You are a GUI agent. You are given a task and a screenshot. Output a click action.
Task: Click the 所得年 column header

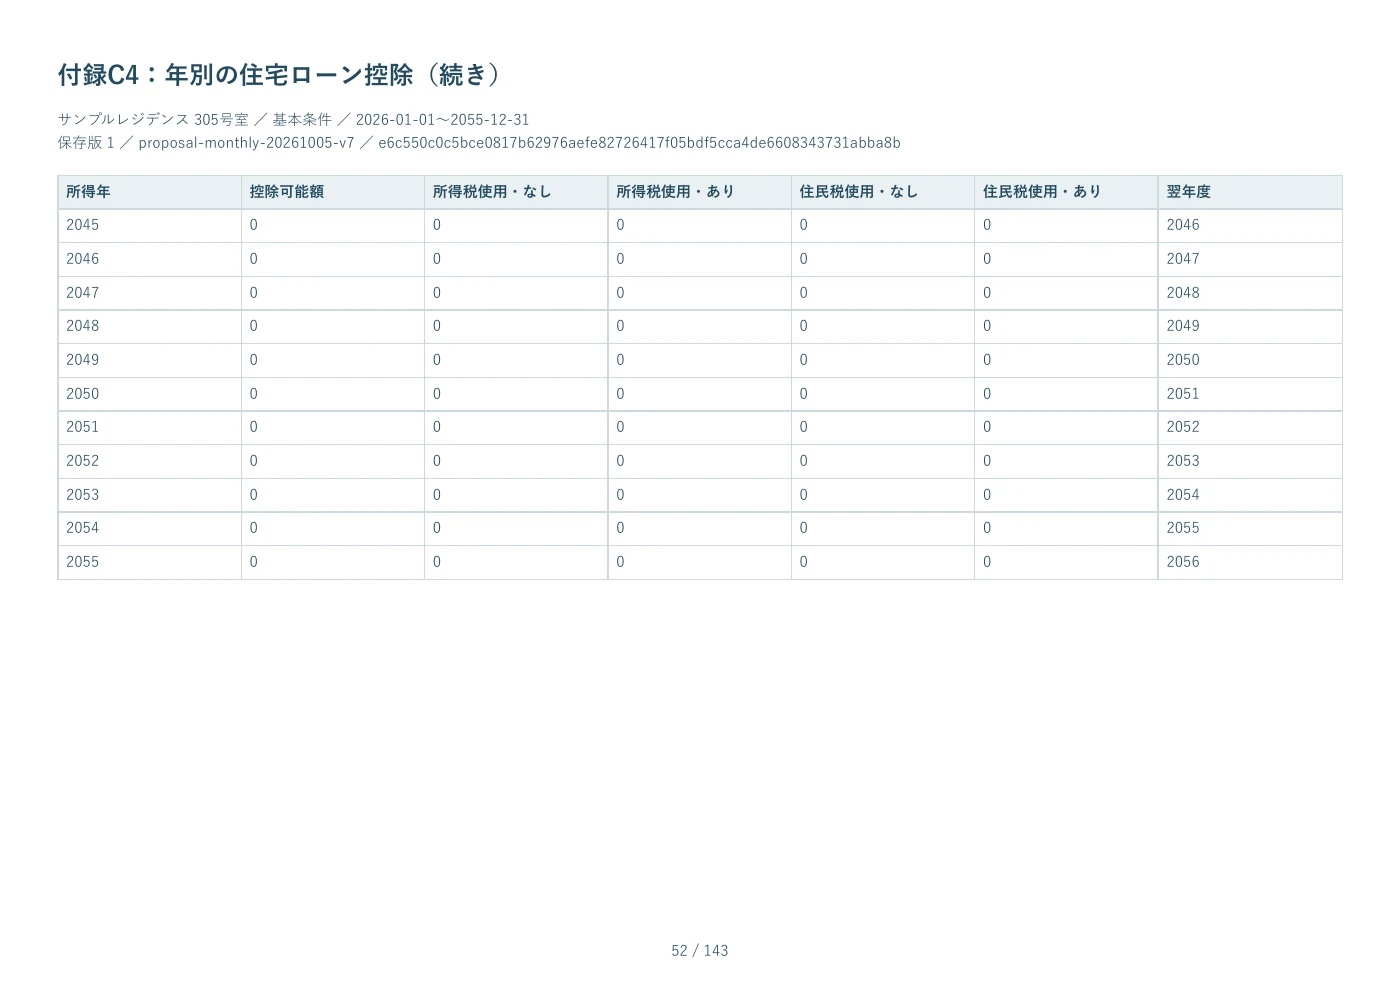click(x=149, y=192)
